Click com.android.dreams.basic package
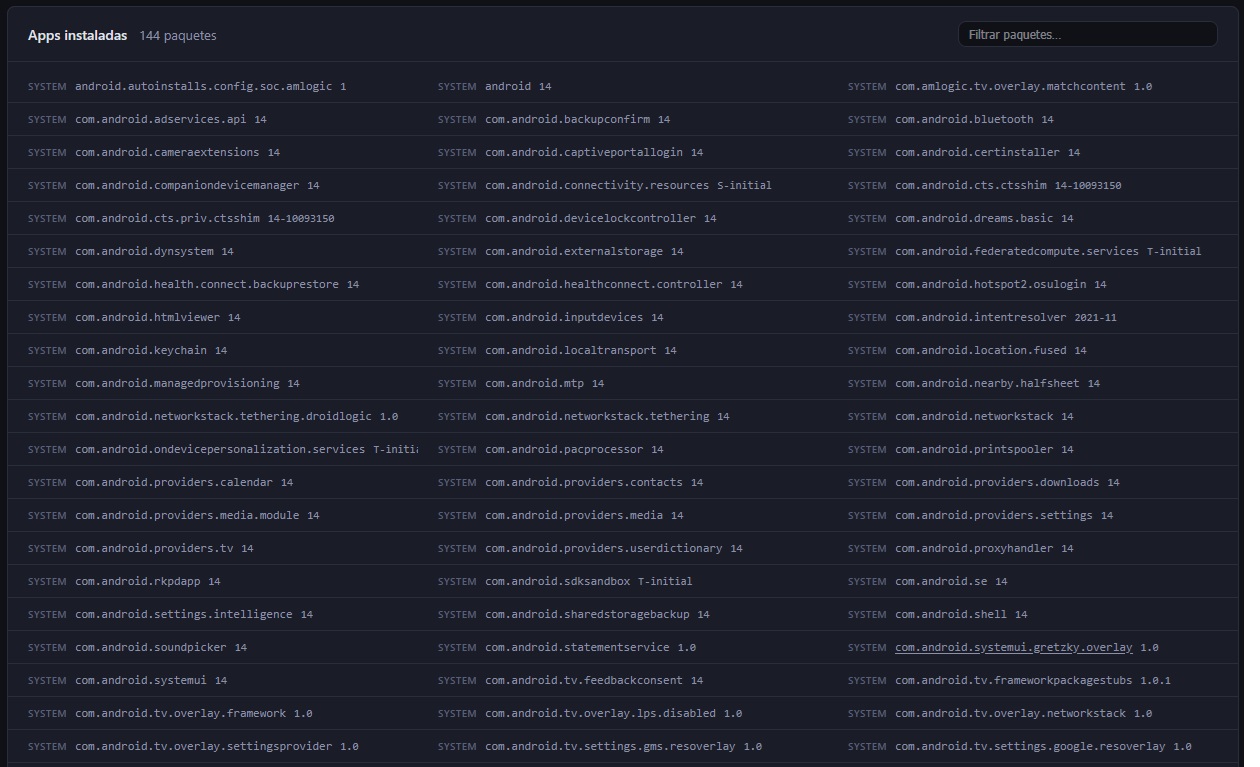This screenshot has width=1260, height=767. [x=974, y=218]
